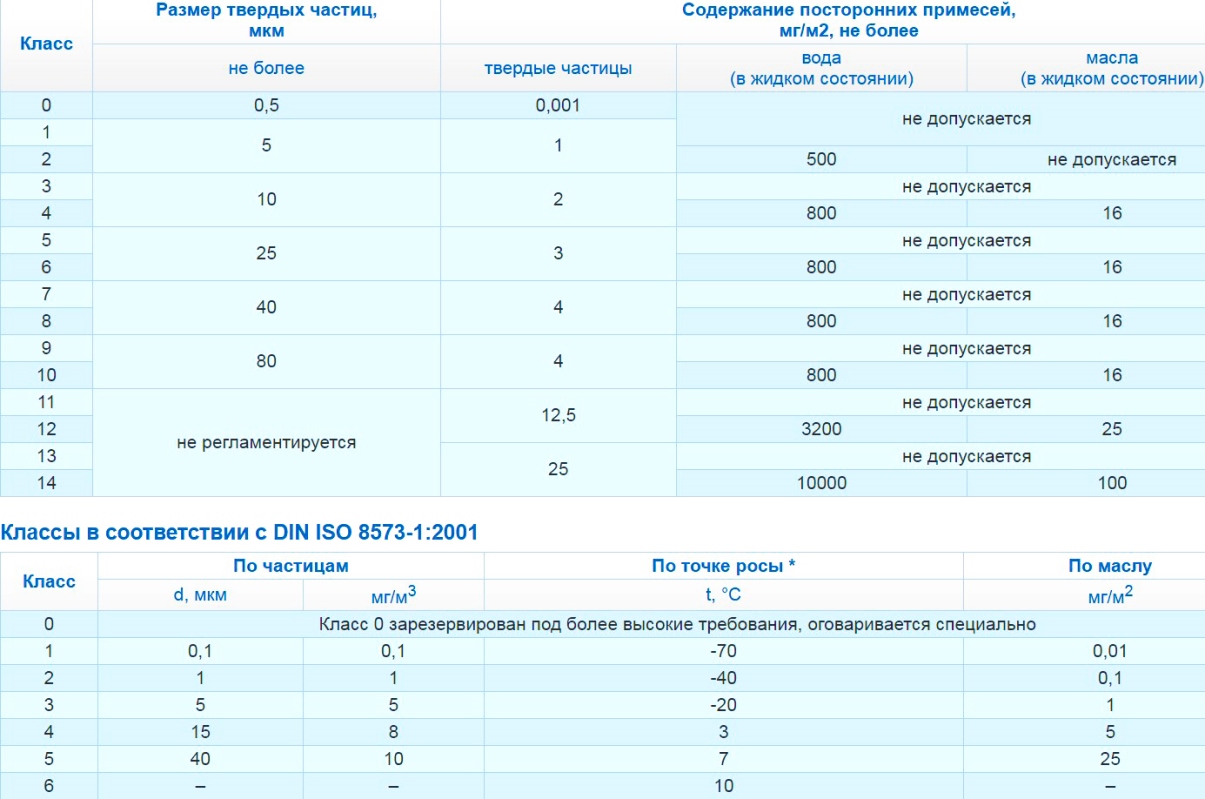This screenshot has height=799, width=1205.
Task: Click the 'масла (в жидком состоянии)' subheader
Action: pos(1111,69)
